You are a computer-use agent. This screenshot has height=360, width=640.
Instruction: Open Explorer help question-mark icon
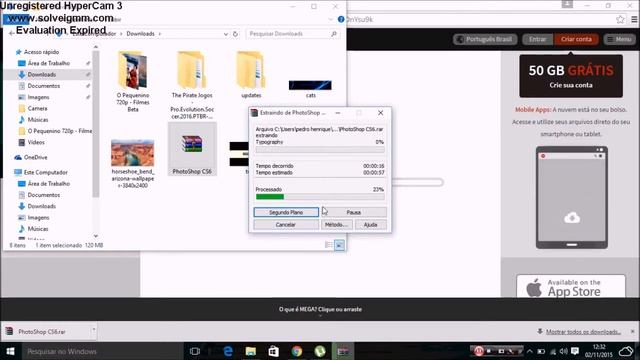coord(341,19)
